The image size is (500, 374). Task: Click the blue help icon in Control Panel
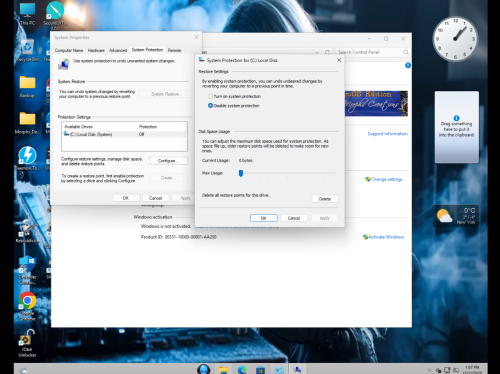point(408,65)
